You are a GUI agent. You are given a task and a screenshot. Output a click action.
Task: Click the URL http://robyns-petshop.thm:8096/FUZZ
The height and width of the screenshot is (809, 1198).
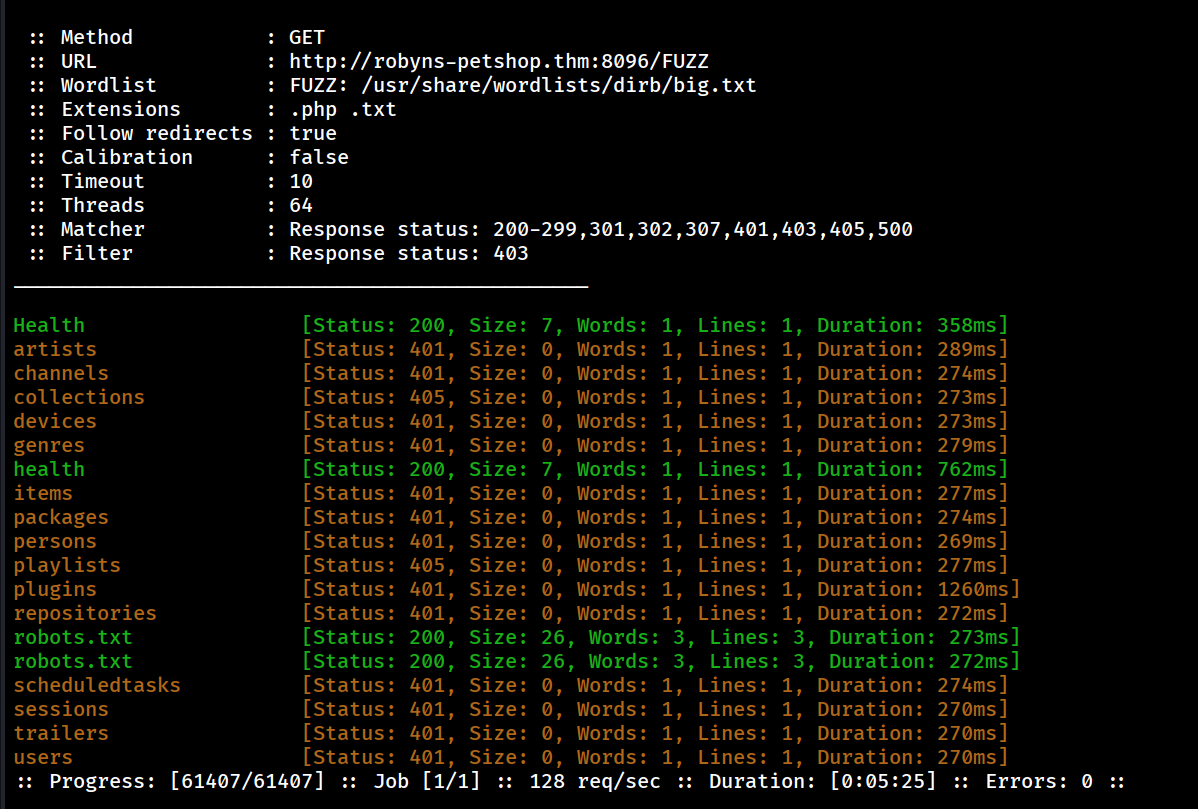(x=498, y=61)
